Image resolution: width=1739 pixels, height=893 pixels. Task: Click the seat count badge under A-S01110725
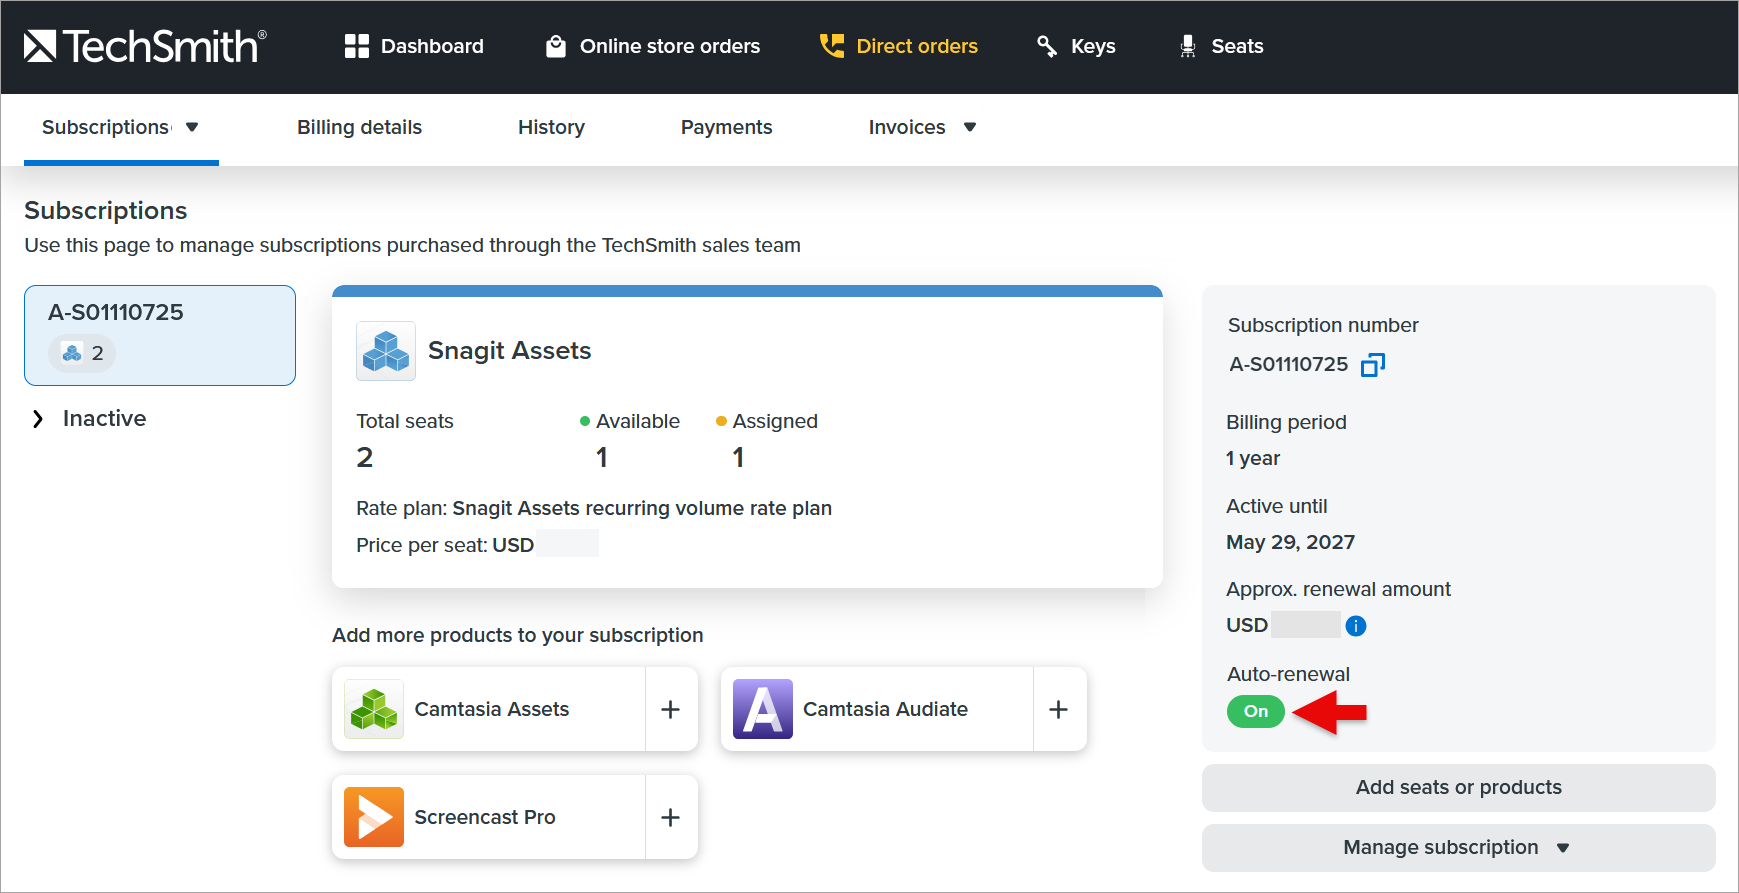(82, 353)
